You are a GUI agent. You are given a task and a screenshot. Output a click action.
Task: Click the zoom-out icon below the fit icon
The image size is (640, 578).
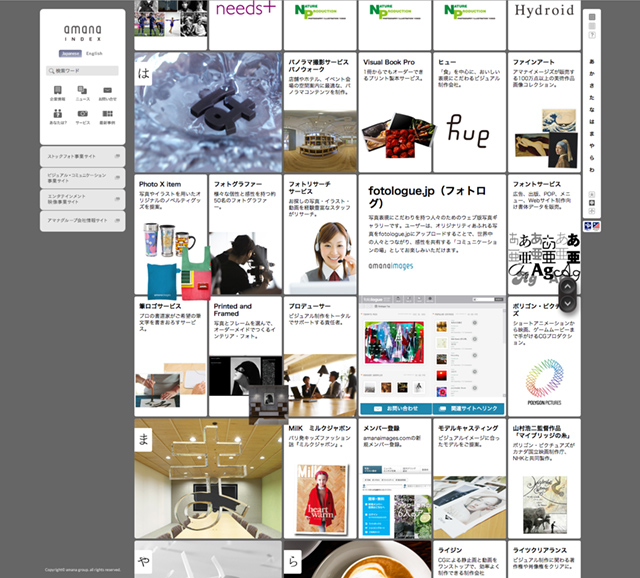click(x=592, y=211)
